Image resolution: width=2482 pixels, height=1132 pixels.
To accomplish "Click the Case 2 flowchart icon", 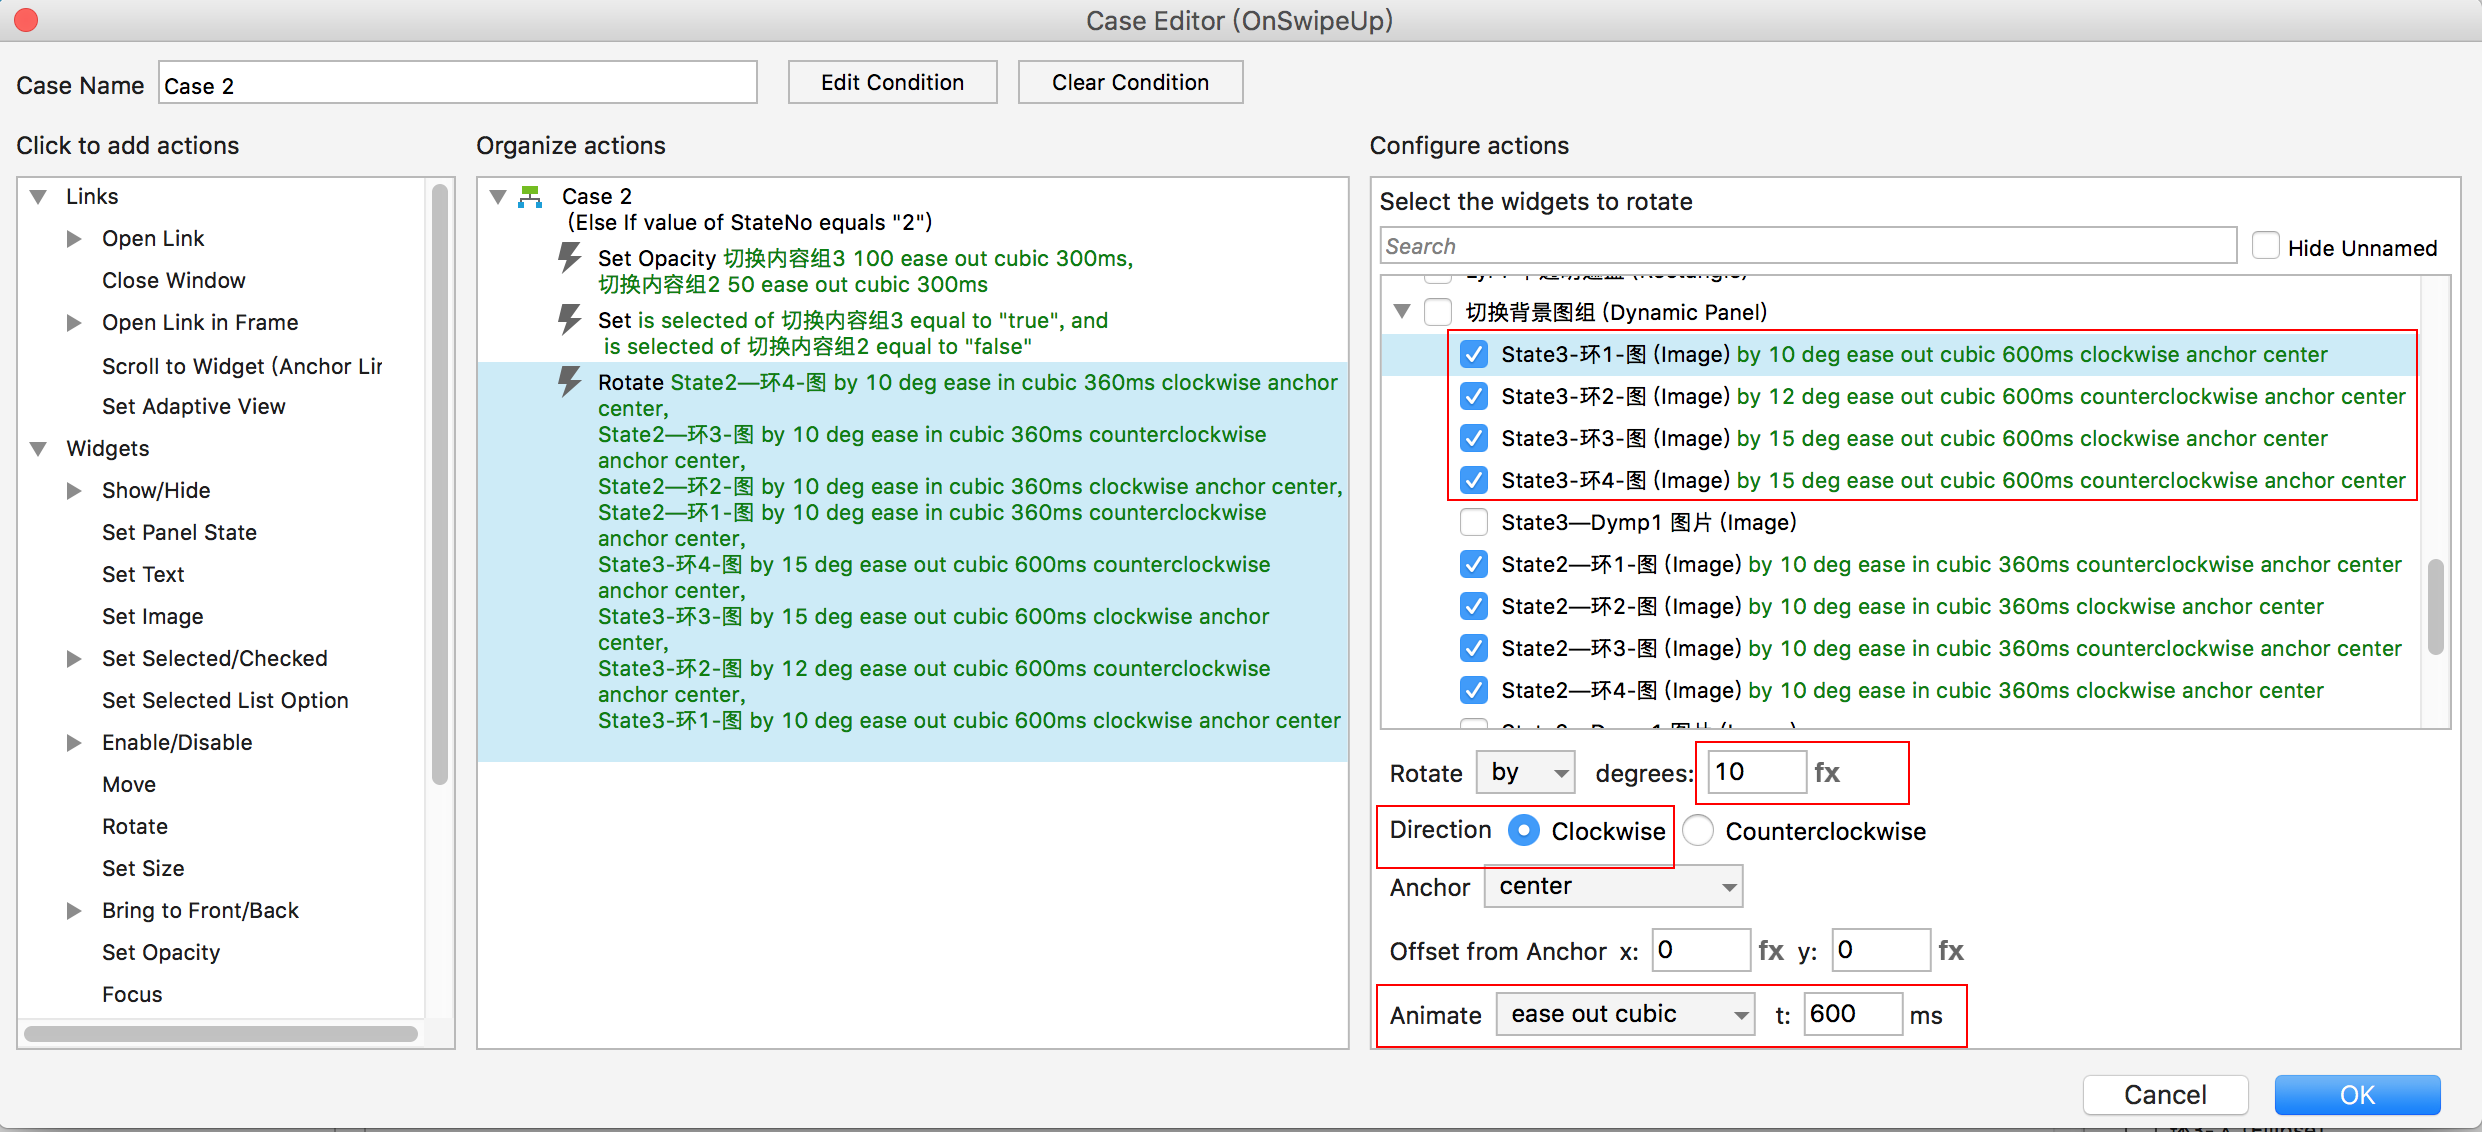I will (530, 197).
